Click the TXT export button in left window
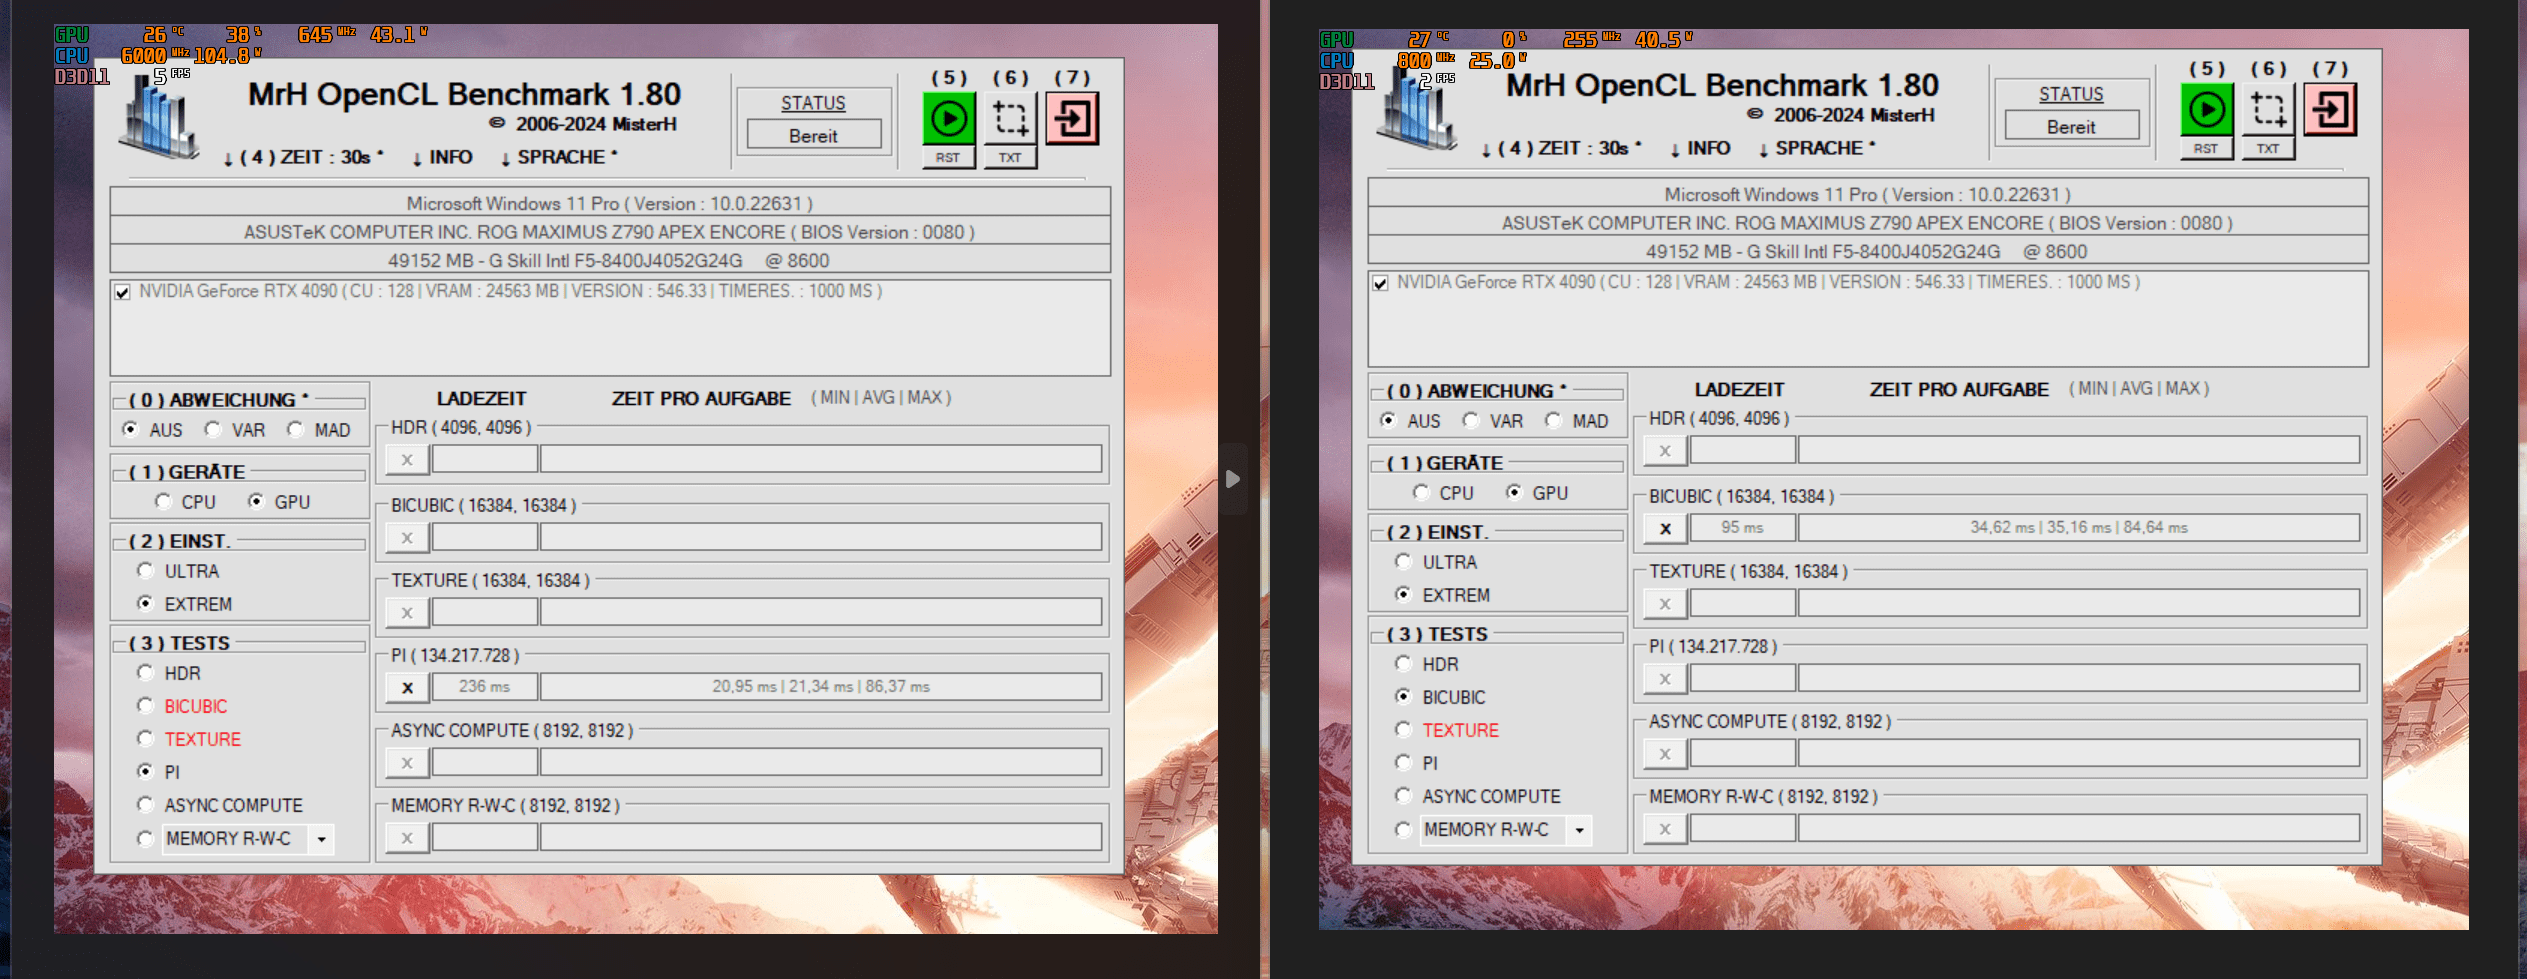2527x979 pixels. (1010, 158)
